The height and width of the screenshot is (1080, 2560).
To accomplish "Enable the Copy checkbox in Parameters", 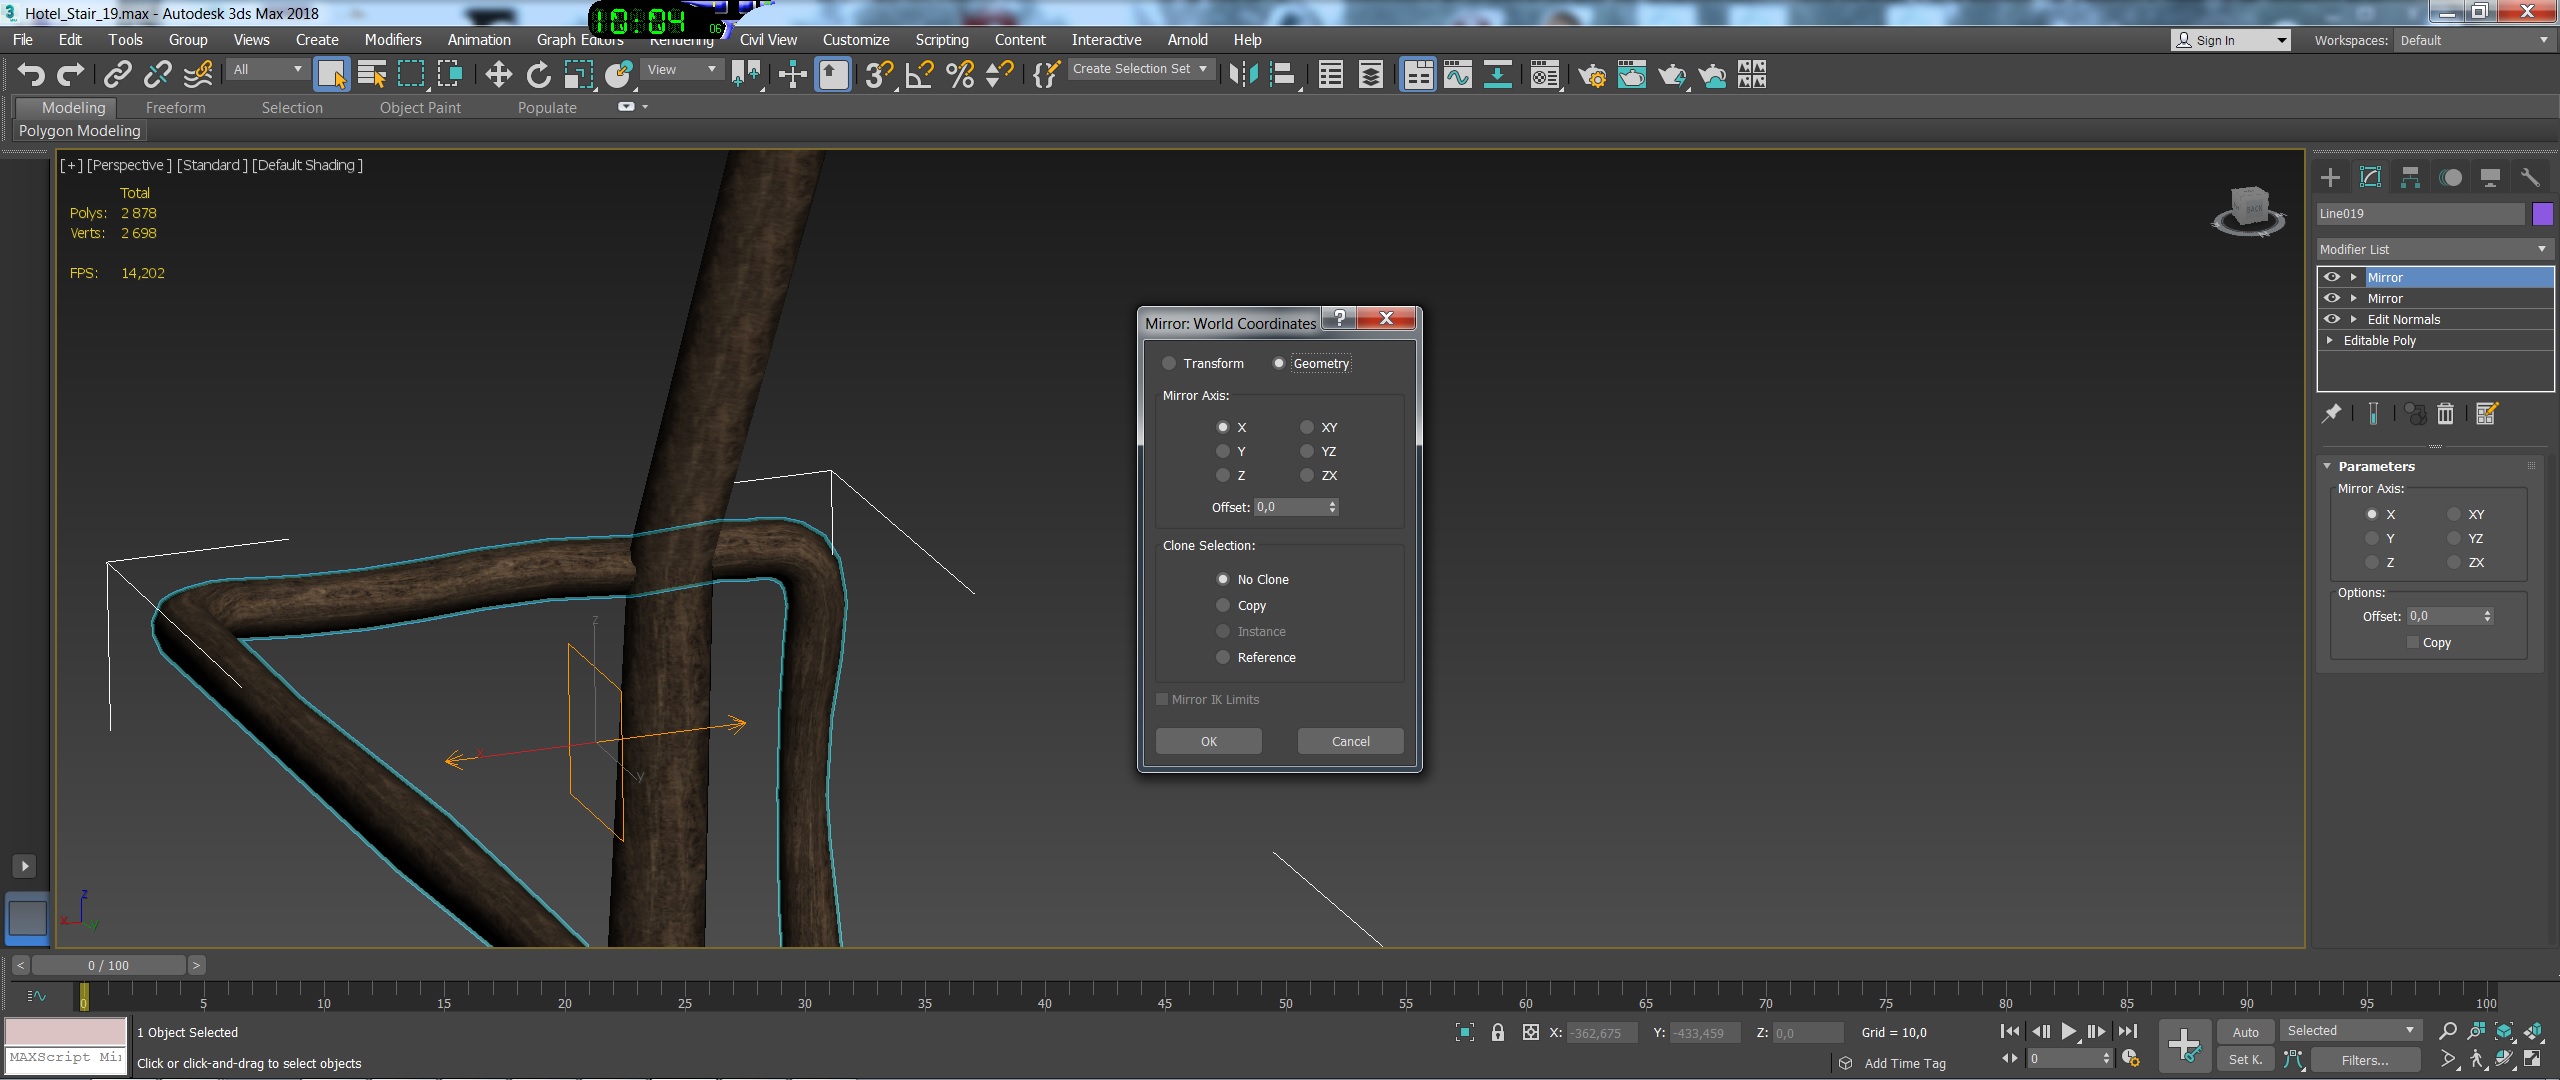I will [x=2413, y=643].
